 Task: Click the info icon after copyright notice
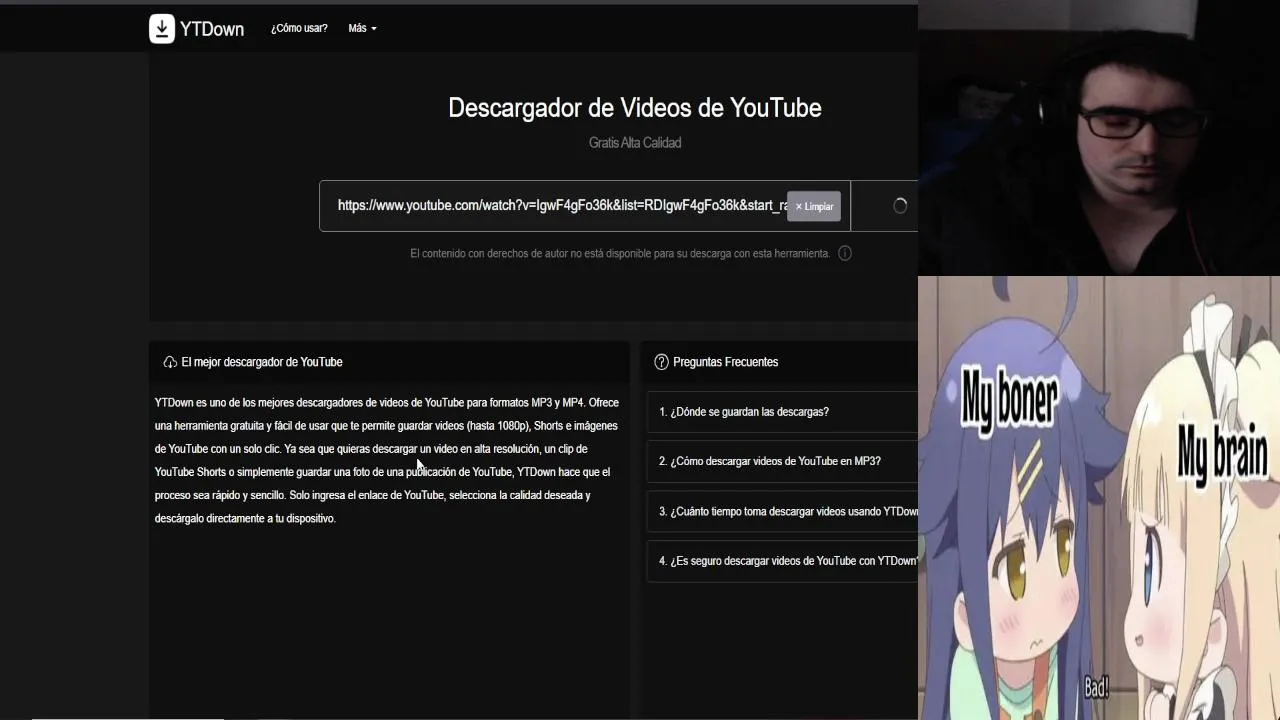click(845, 254)
